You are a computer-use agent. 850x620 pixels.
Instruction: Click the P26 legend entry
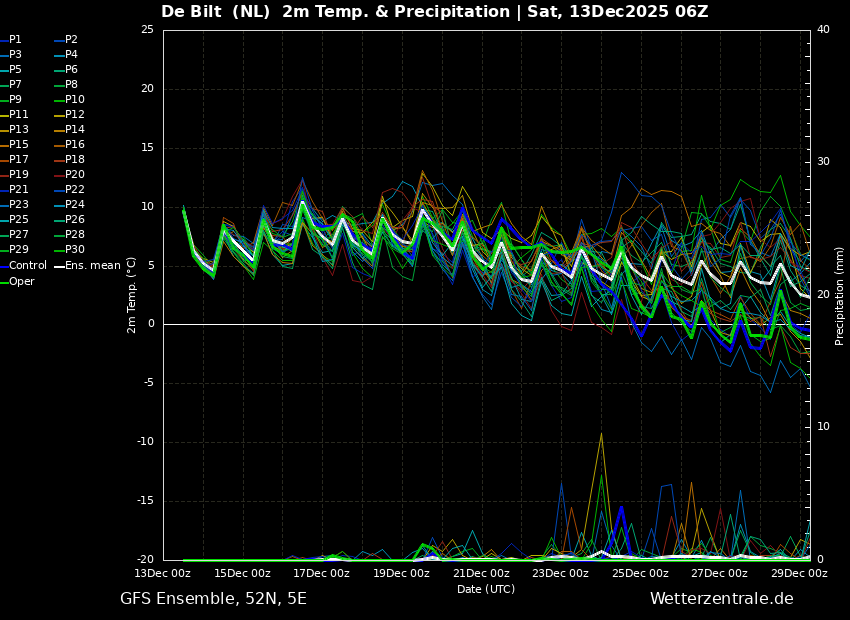coord(75,220)
